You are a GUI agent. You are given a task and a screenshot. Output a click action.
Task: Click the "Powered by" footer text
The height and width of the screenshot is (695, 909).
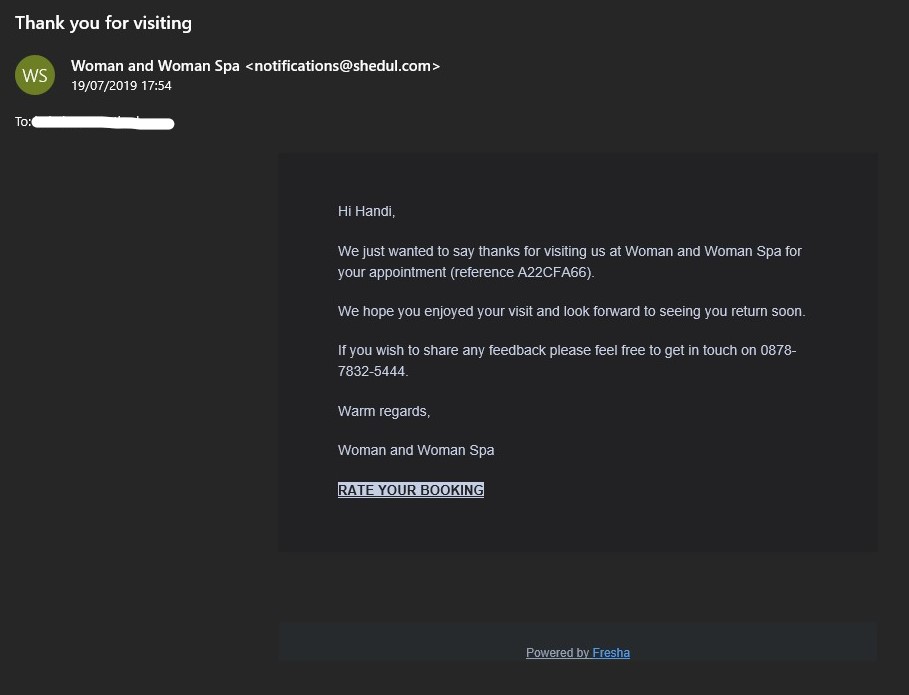coord(557,653)
